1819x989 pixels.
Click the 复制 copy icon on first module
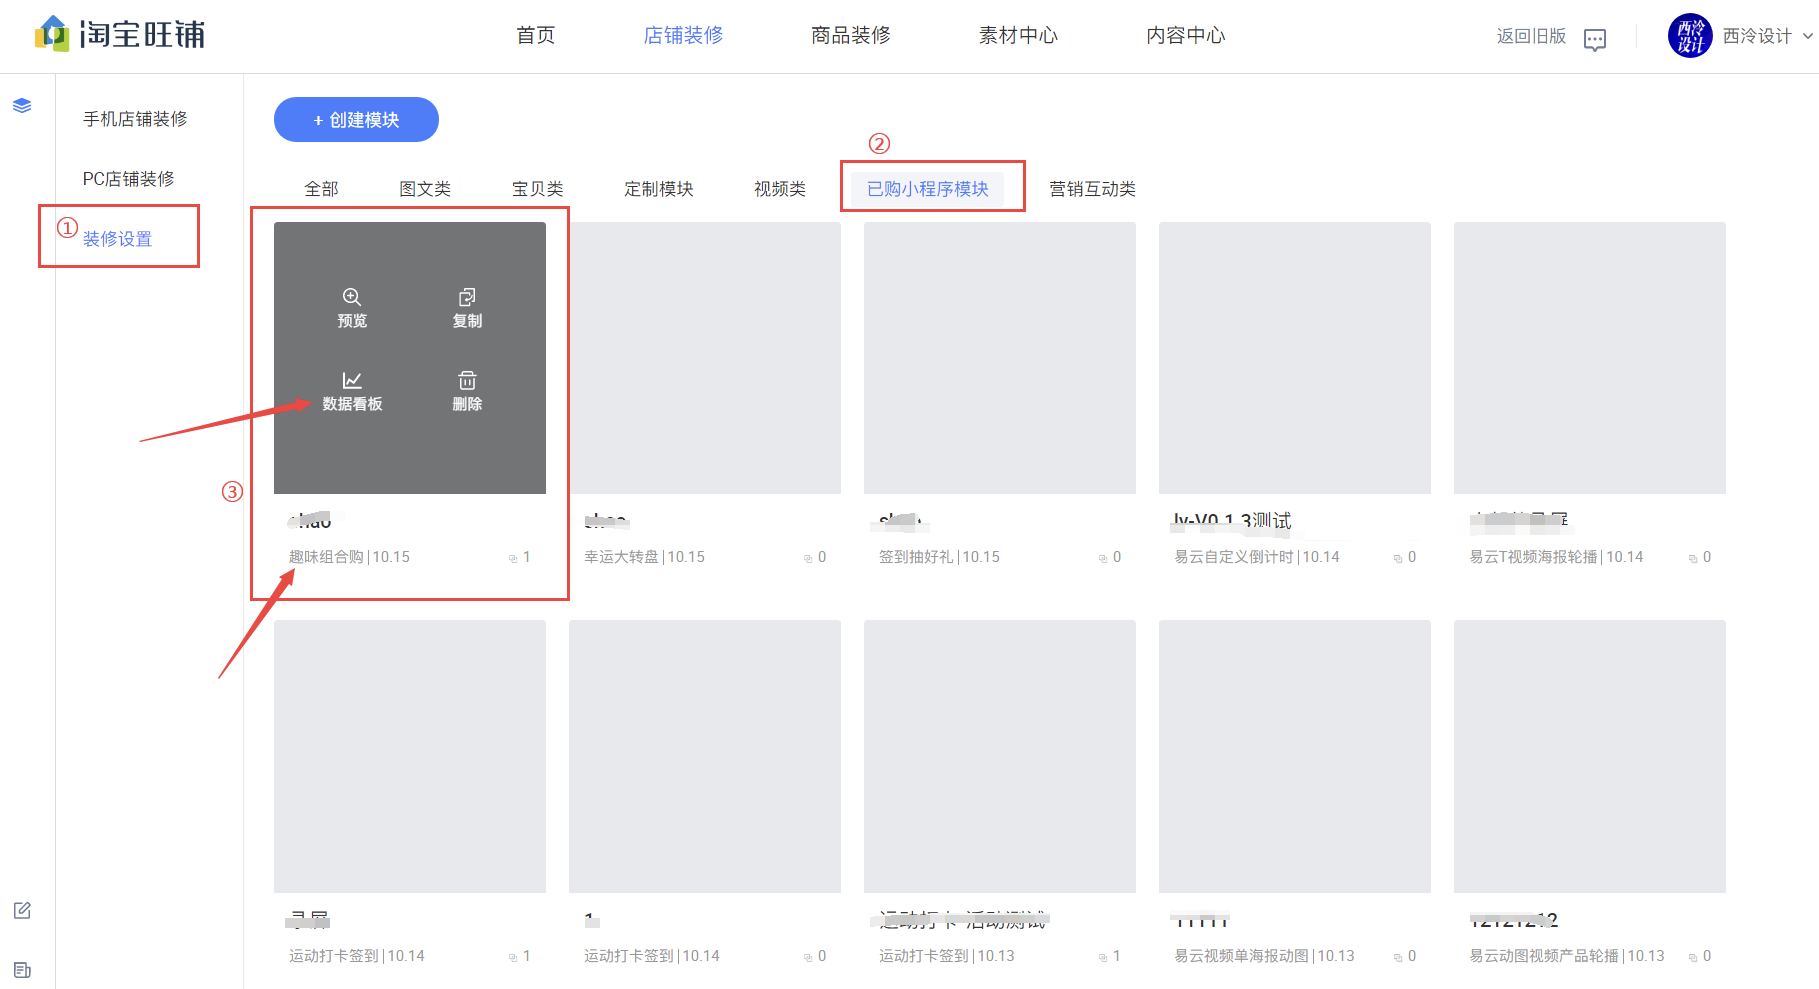(467, 297)
